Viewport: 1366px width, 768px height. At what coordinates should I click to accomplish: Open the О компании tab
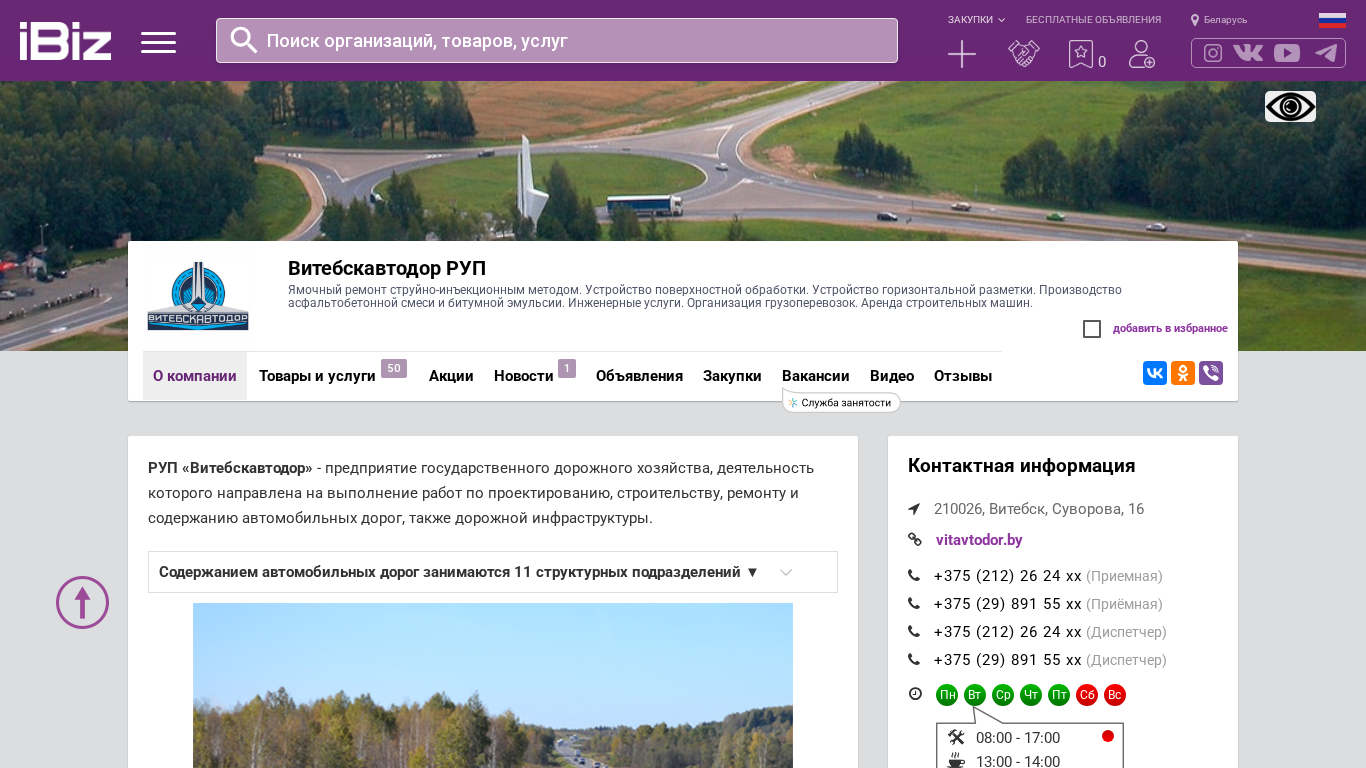tap(195, 376)
